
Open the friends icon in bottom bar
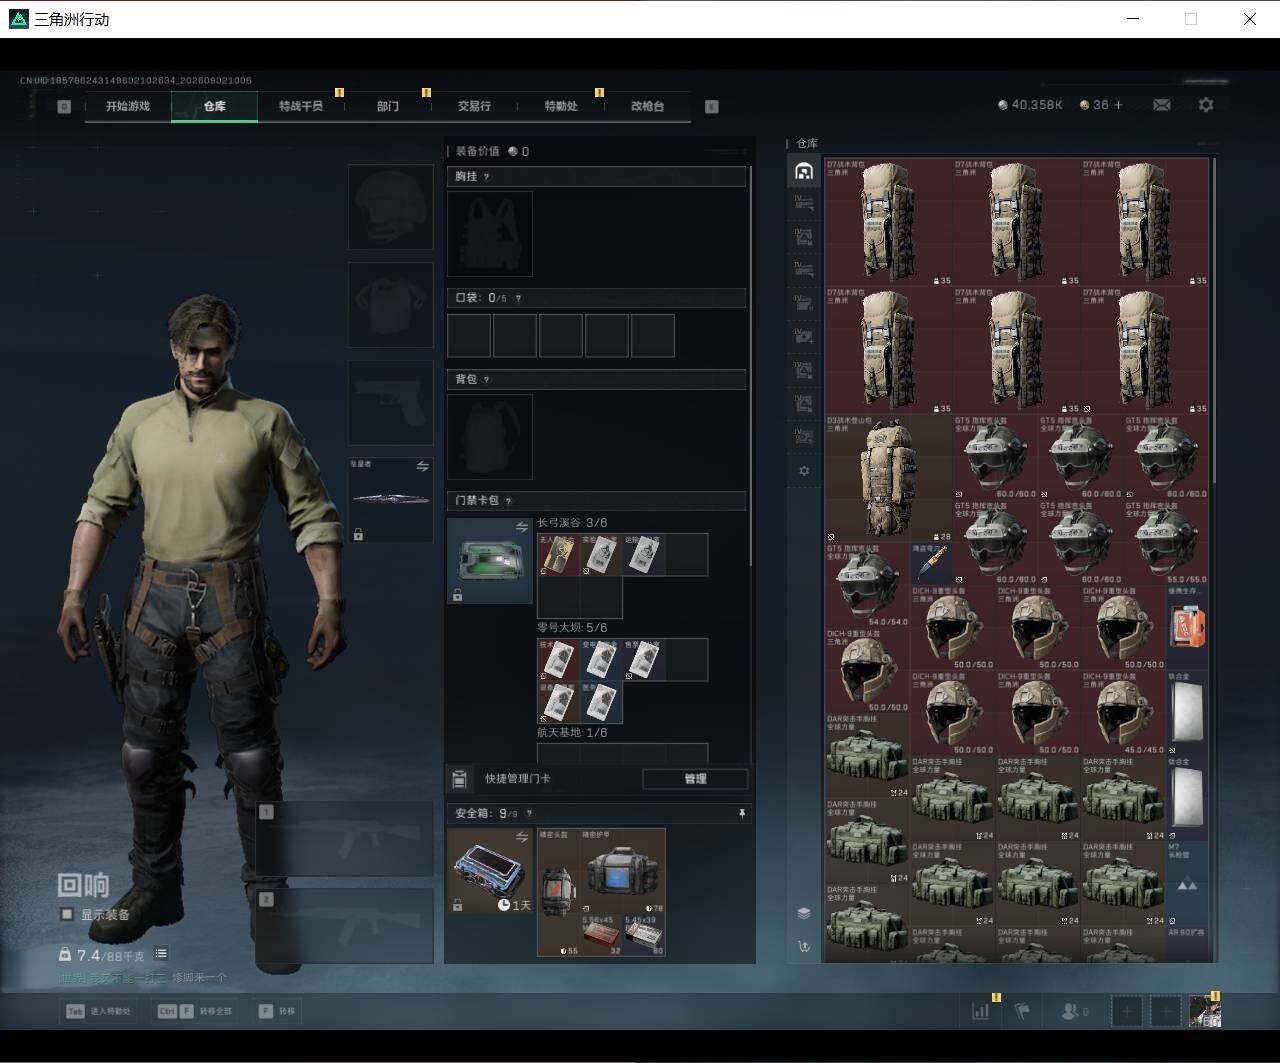pos(1071,1011)
